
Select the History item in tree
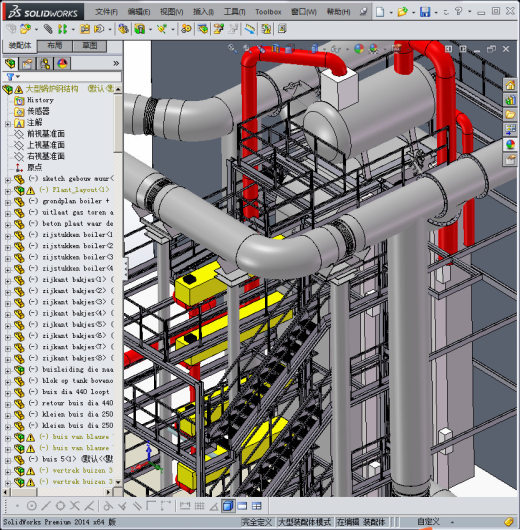point(40,100)
